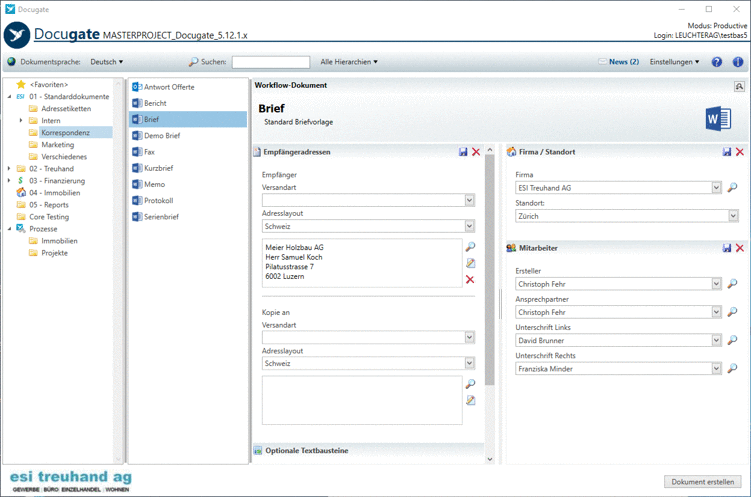The width and height of the screenshot is (751, 497).
Task: Open Adressetiketten folder
Action: (66, 109)
